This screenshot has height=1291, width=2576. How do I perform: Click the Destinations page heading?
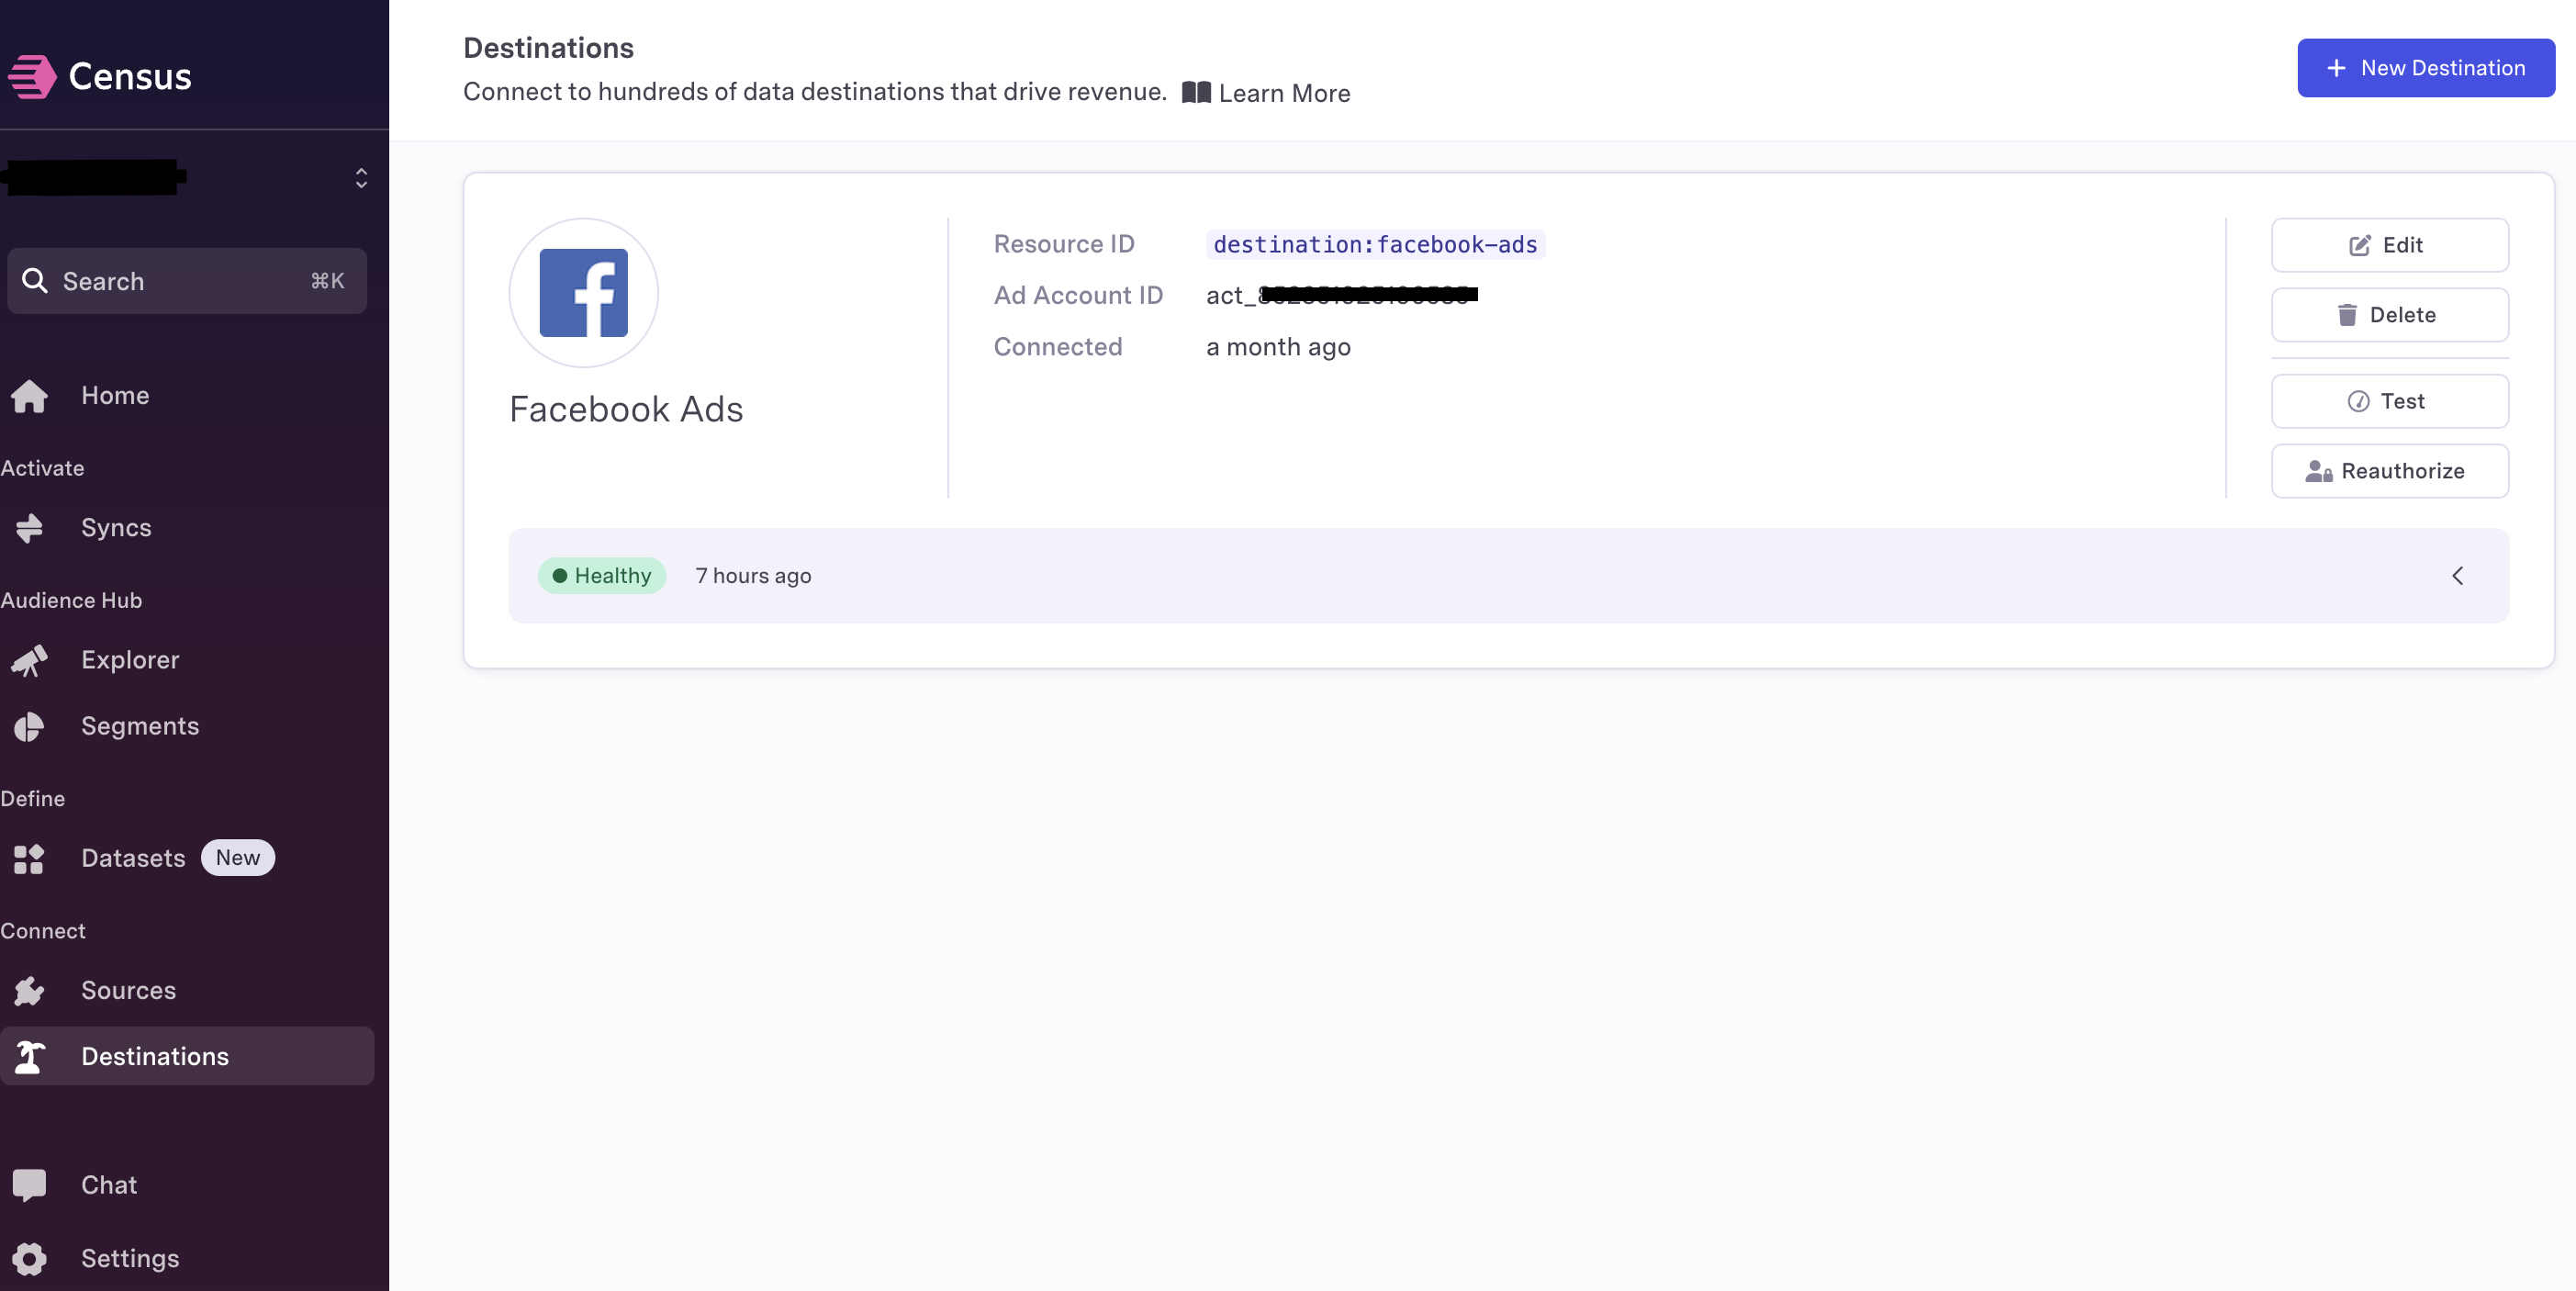(x=548, y=47)
